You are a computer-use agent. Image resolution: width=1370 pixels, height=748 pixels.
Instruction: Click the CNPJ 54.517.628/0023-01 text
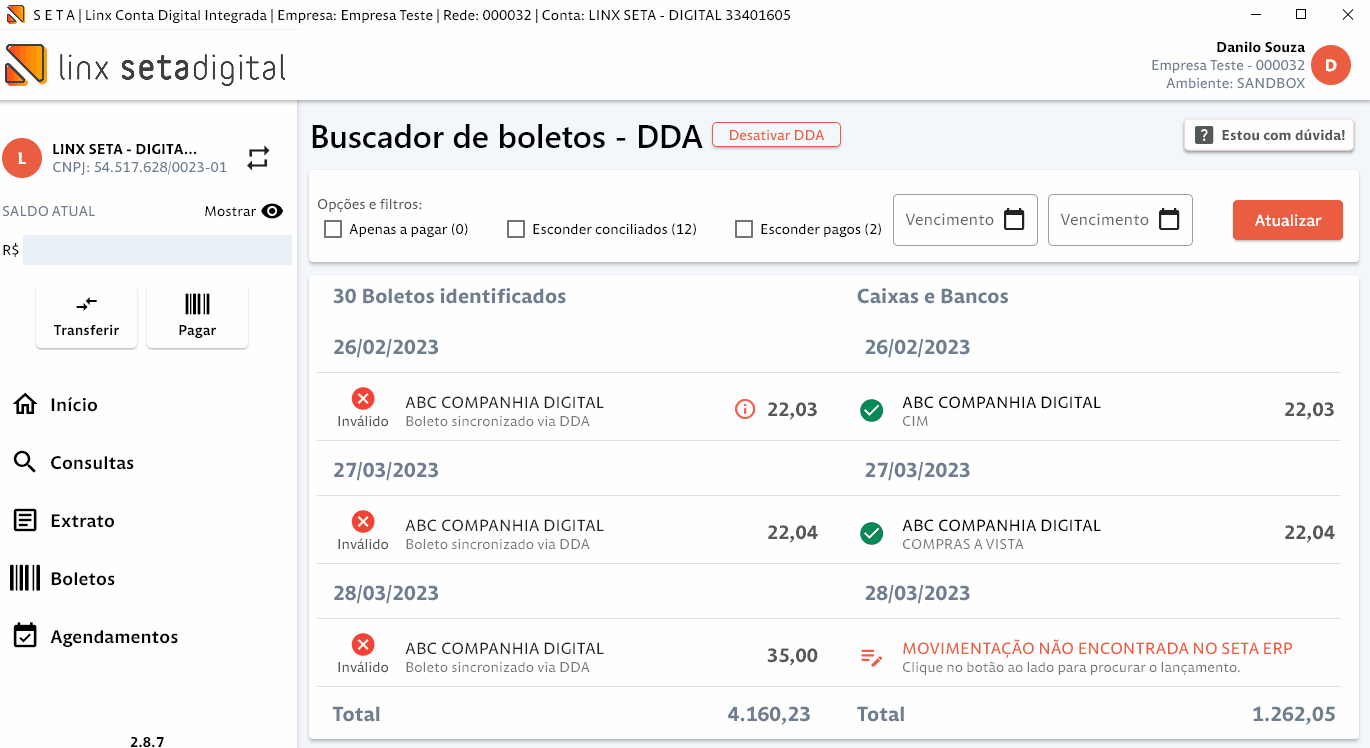[139, 167]
